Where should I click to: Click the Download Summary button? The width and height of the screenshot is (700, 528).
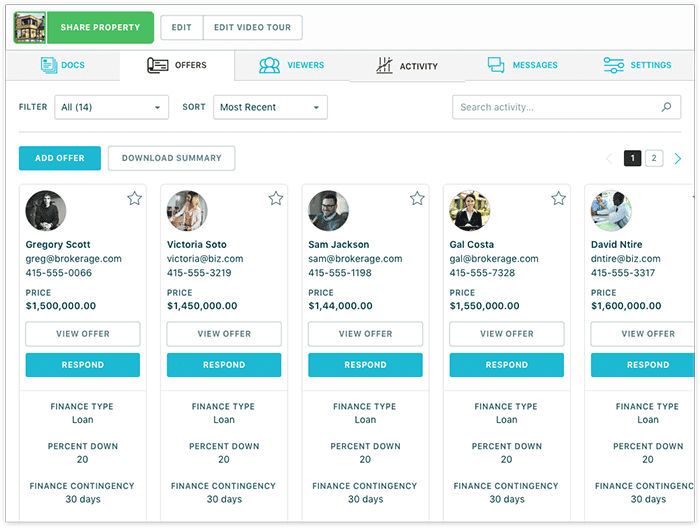[x=171, y=159]
